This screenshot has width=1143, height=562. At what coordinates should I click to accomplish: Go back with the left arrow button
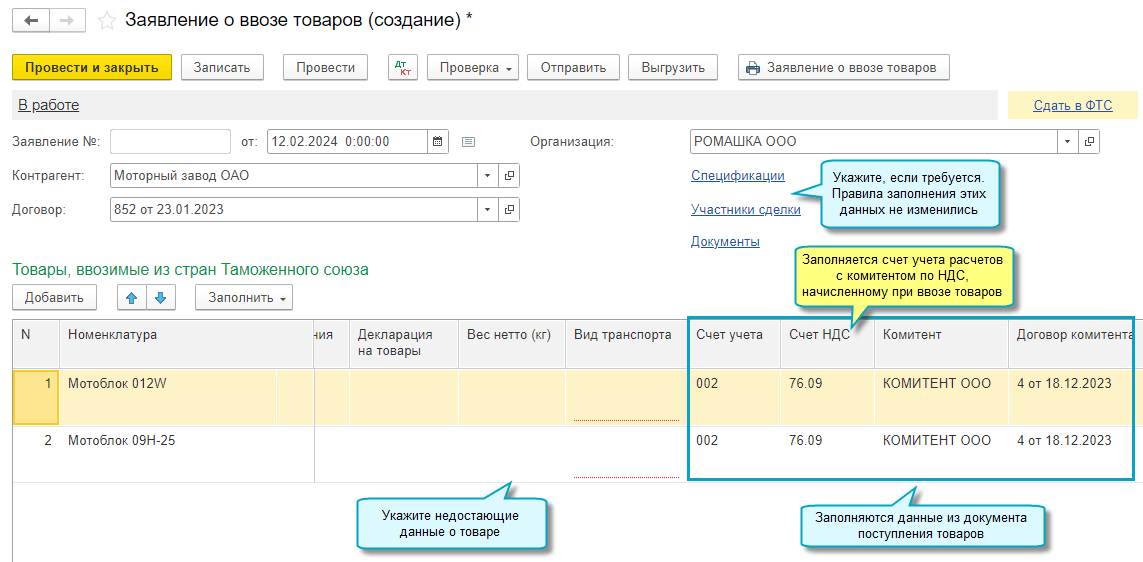(31, 20)
